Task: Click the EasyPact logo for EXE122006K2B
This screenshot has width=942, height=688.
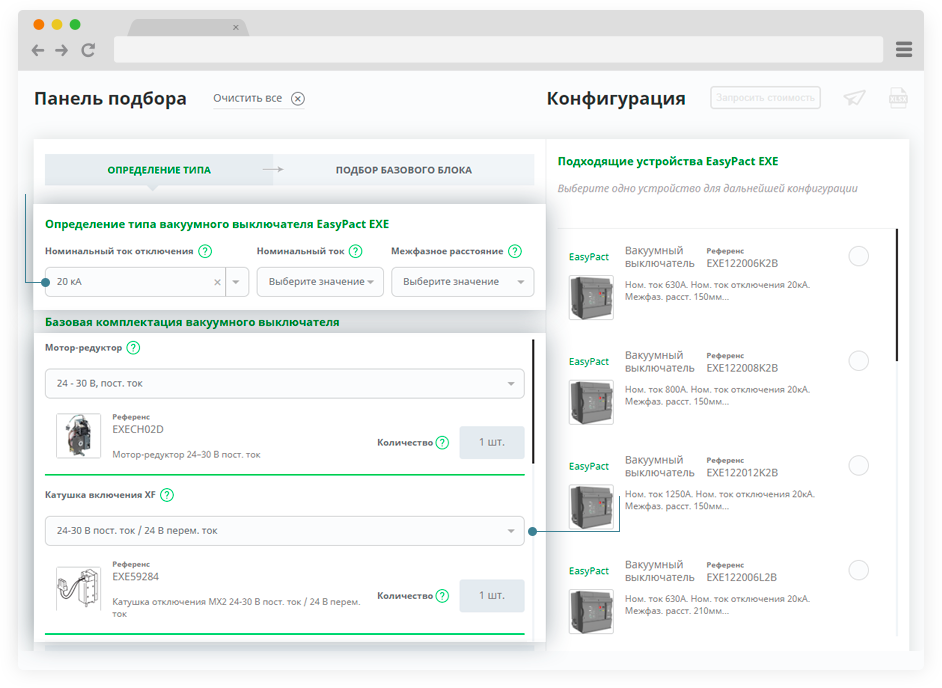Action: (x=589, y=257)
